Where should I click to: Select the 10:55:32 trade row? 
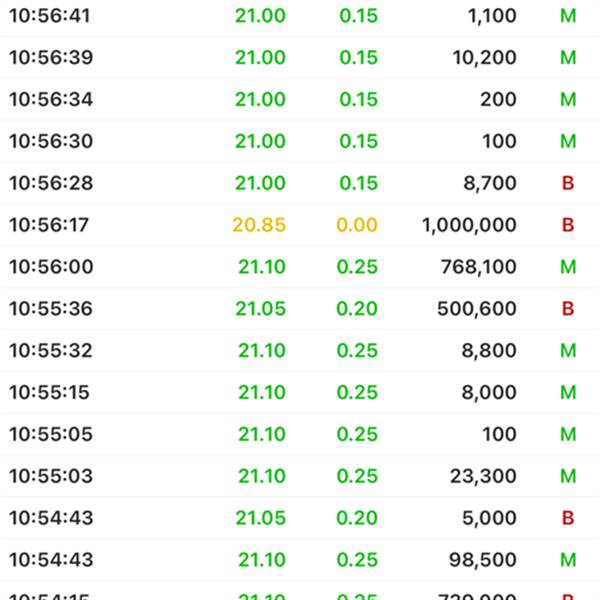[300, 351]
